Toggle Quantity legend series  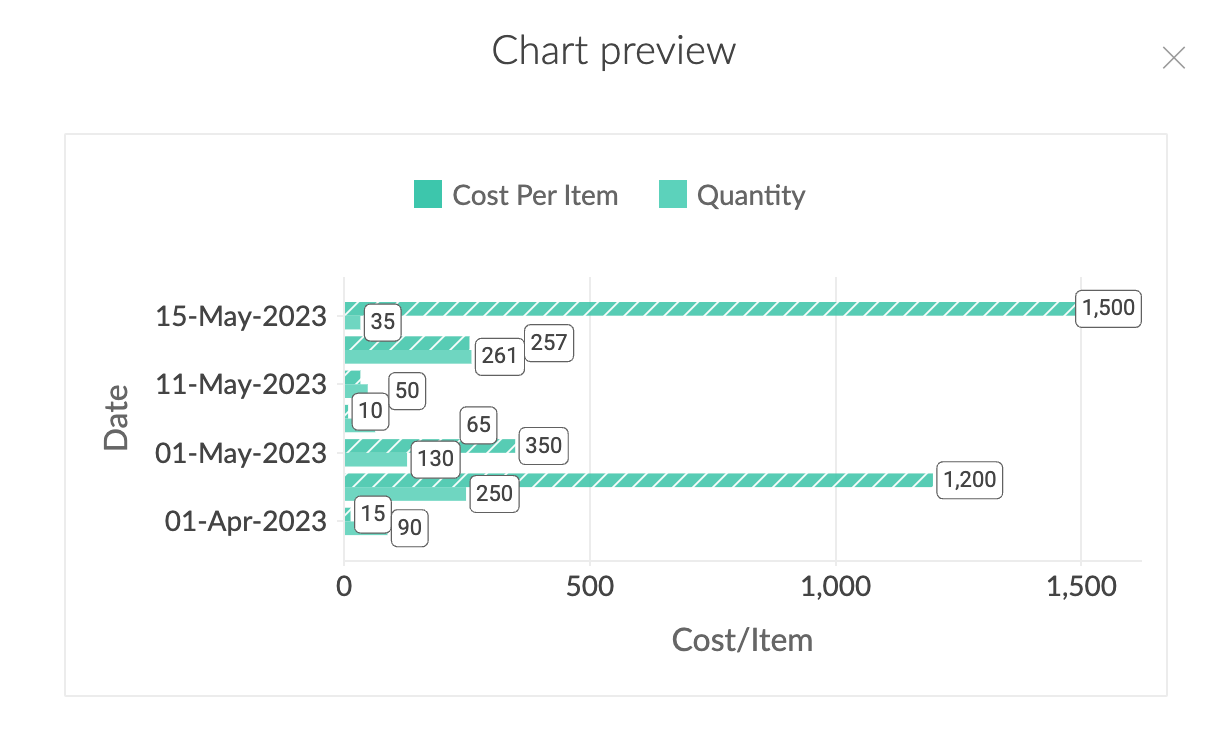click(x=732, y=195)
